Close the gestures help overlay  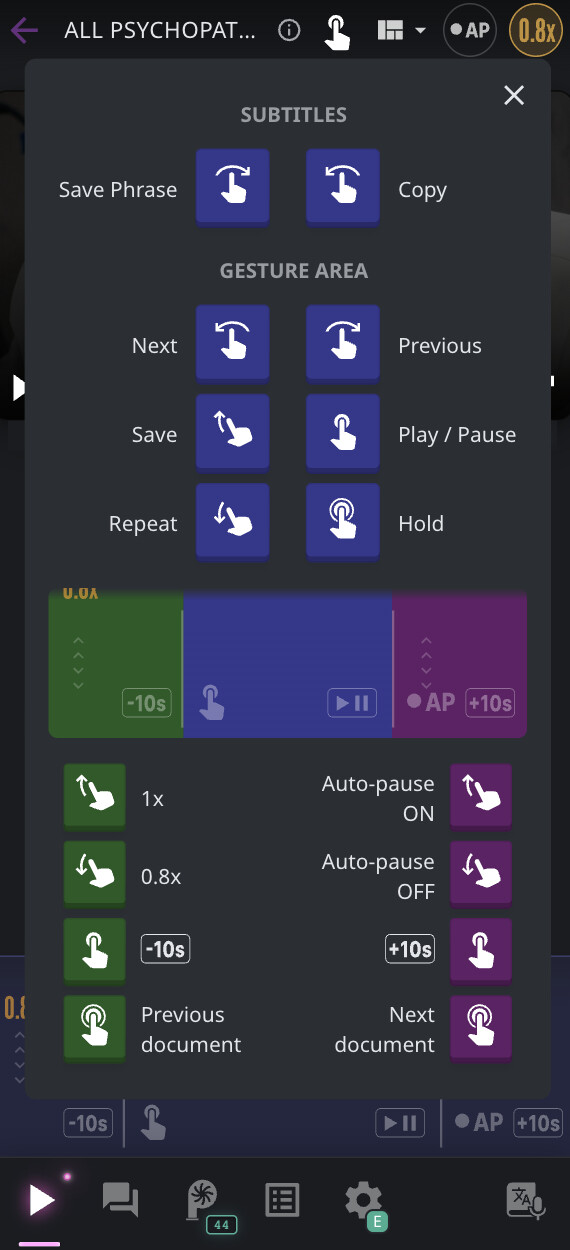514,95
